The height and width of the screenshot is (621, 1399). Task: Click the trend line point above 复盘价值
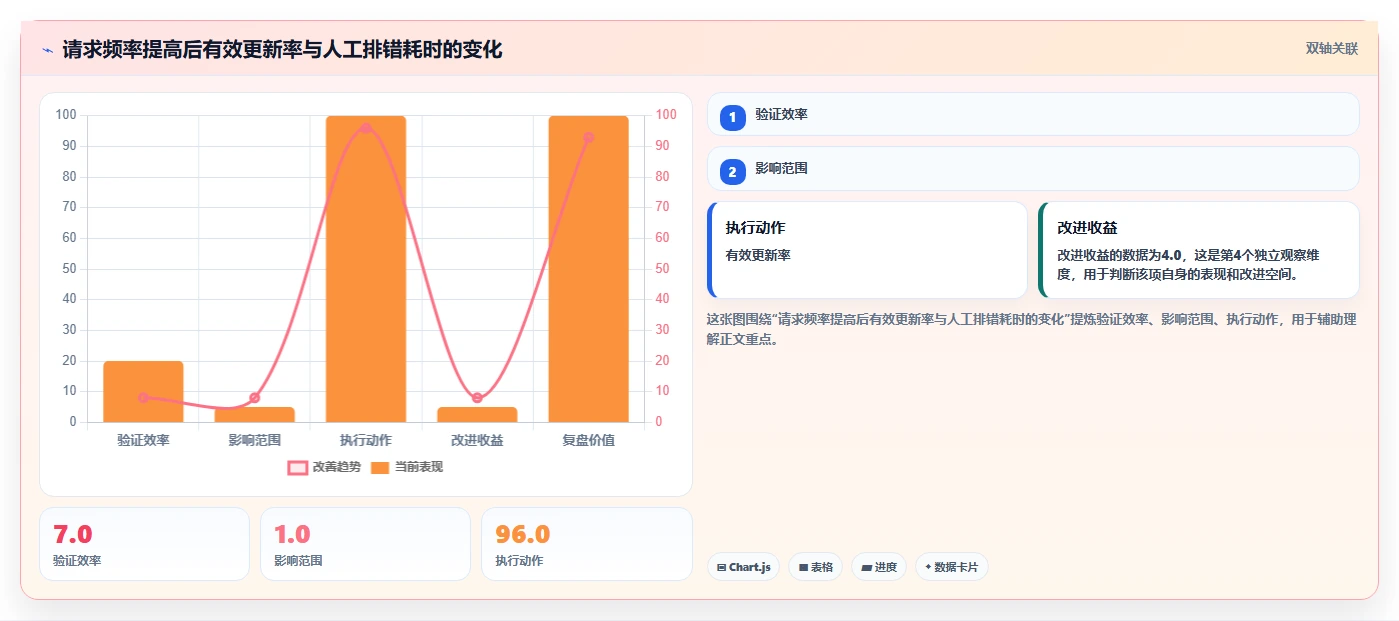[589, 137]
